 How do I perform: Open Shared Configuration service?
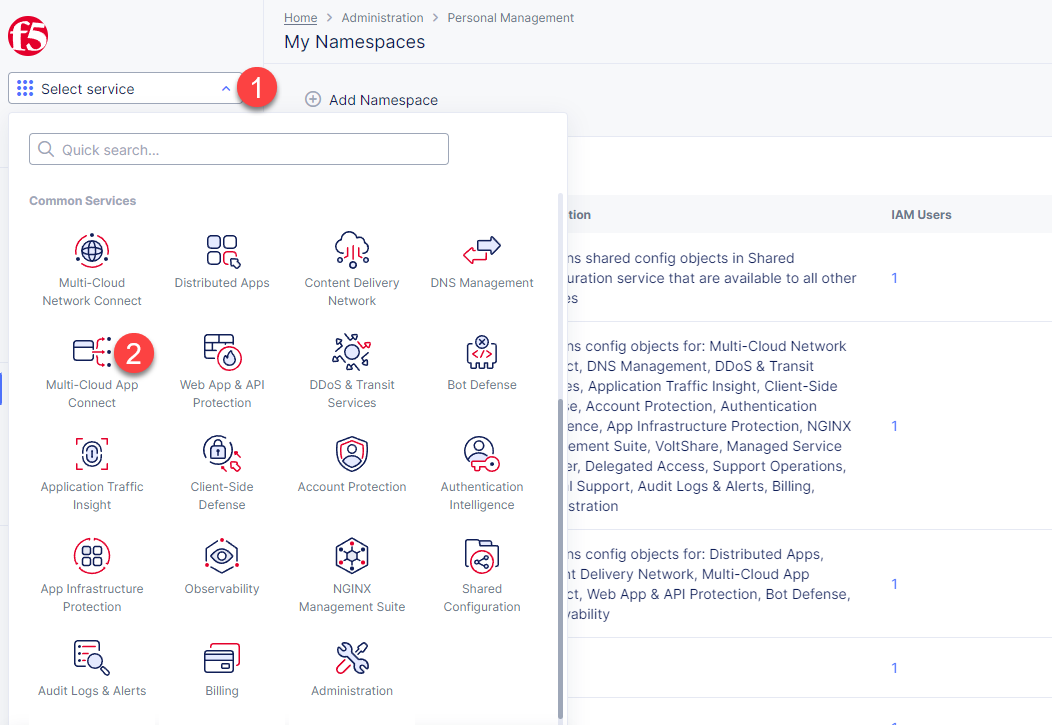point(482,575)
